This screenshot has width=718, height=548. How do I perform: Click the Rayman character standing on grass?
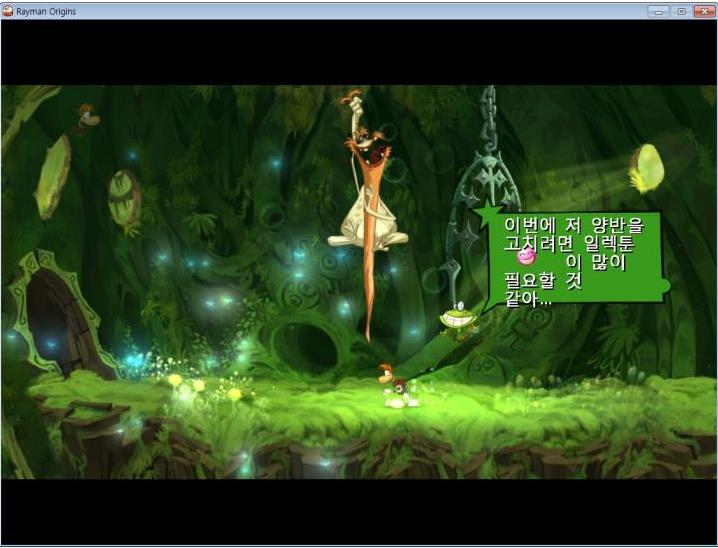tap(397, 386)
